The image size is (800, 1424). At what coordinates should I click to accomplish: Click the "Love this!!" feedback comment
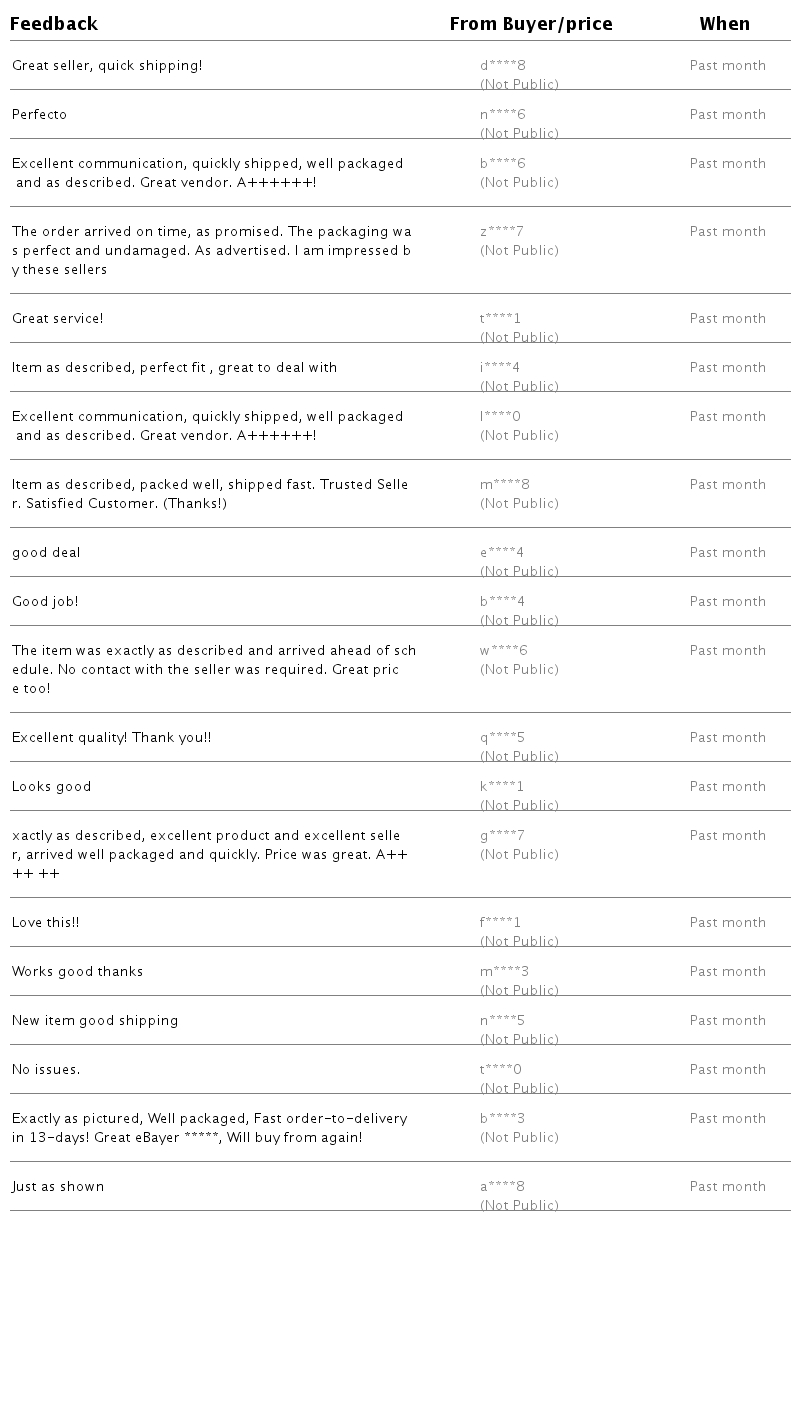click(45, 923)
